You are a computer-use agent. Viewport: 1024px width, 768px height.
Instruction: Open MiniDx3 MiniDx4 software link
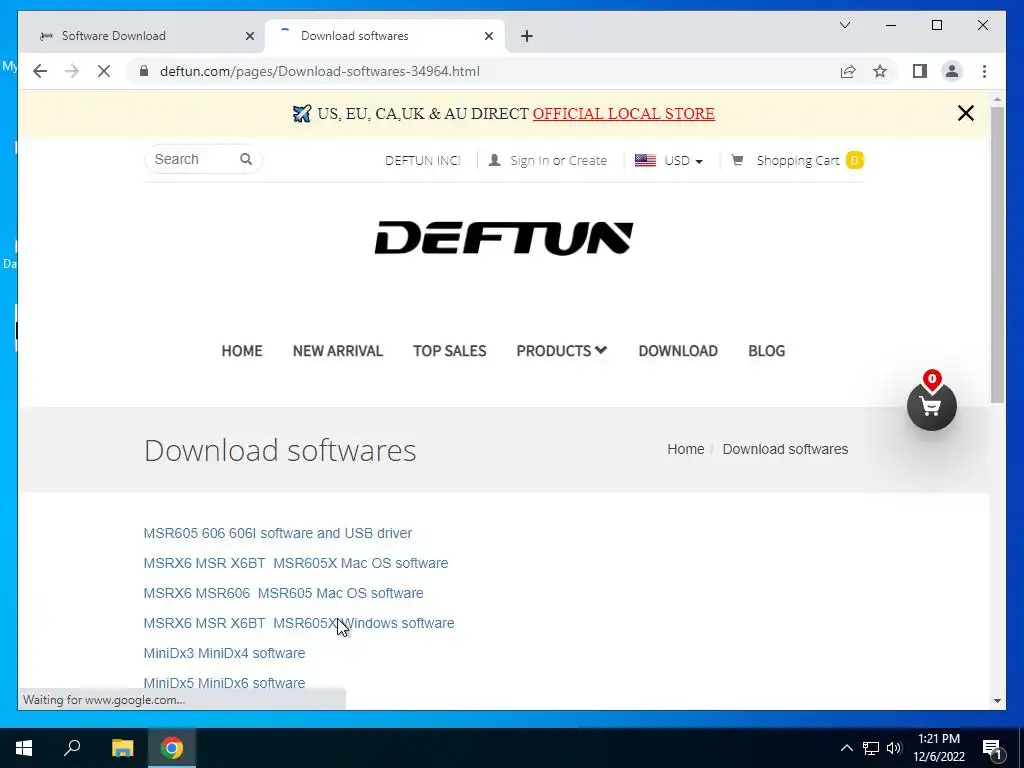(224, 653)
